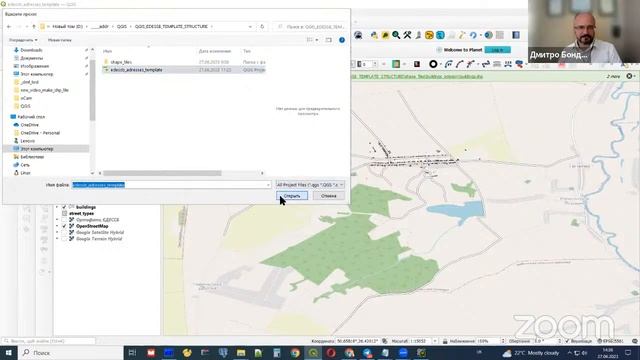Click the magnifier search plugin icon in the QGIS toolbar
Screen dimensions: 640x360
[x=396, y=35]
